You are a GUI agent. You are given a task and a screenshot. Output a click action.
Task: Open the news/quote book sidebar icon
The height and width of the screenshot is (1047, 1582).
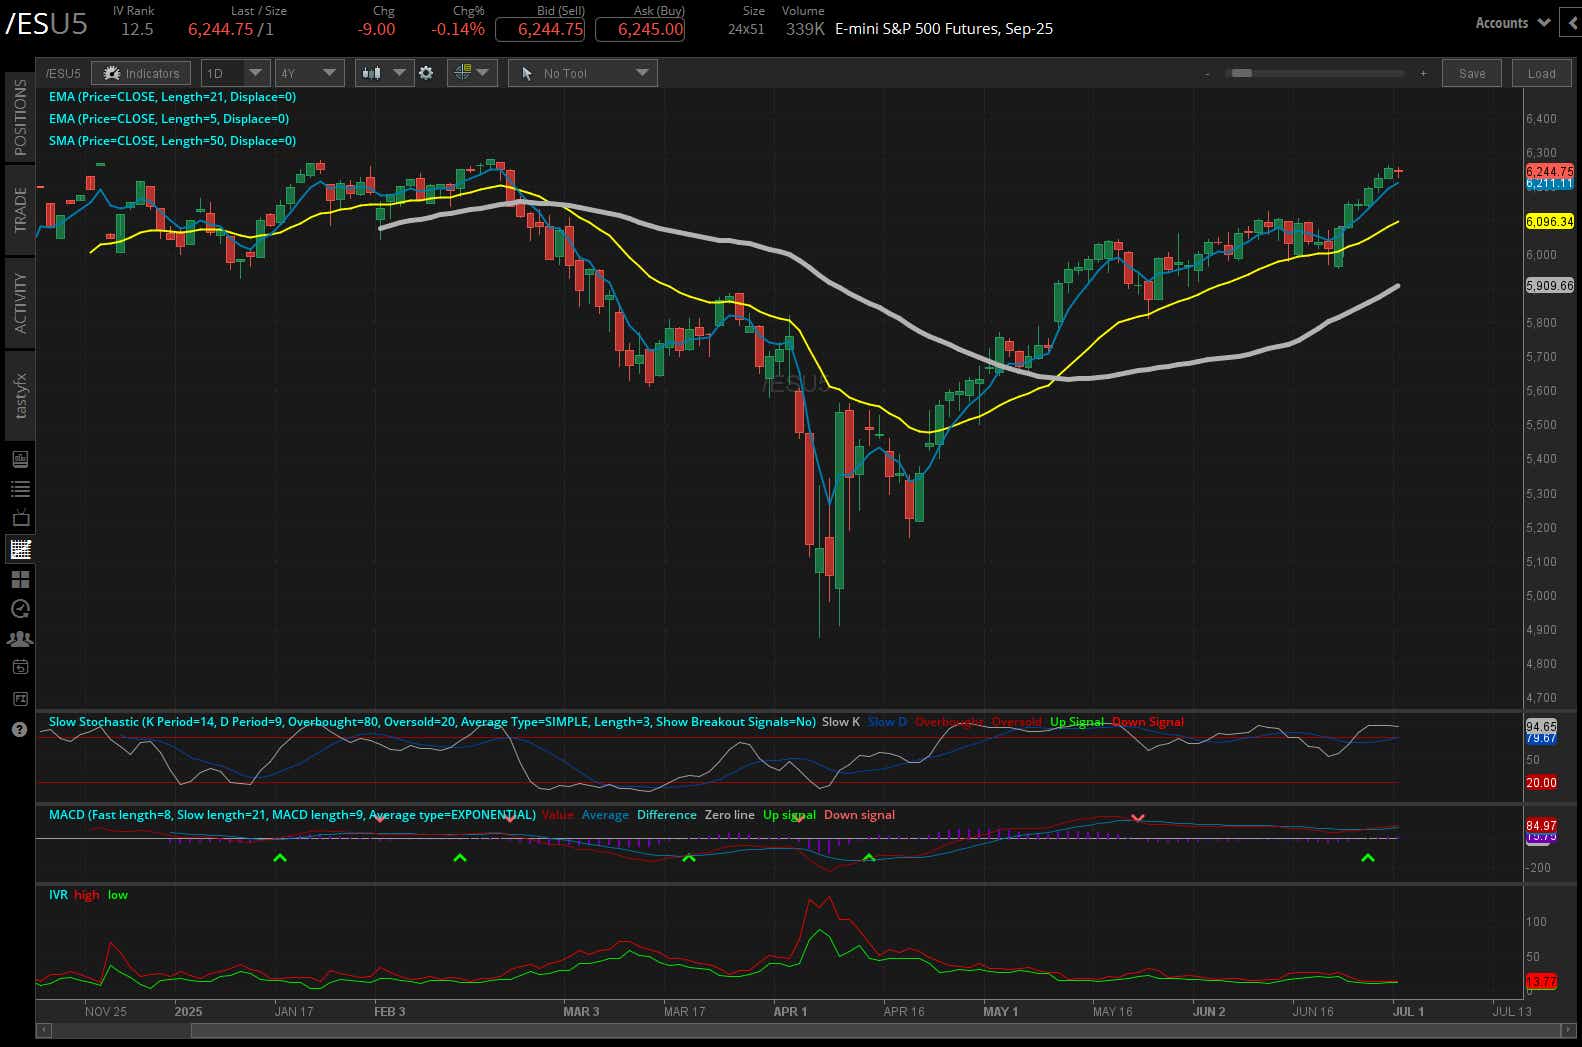[20, 459]
